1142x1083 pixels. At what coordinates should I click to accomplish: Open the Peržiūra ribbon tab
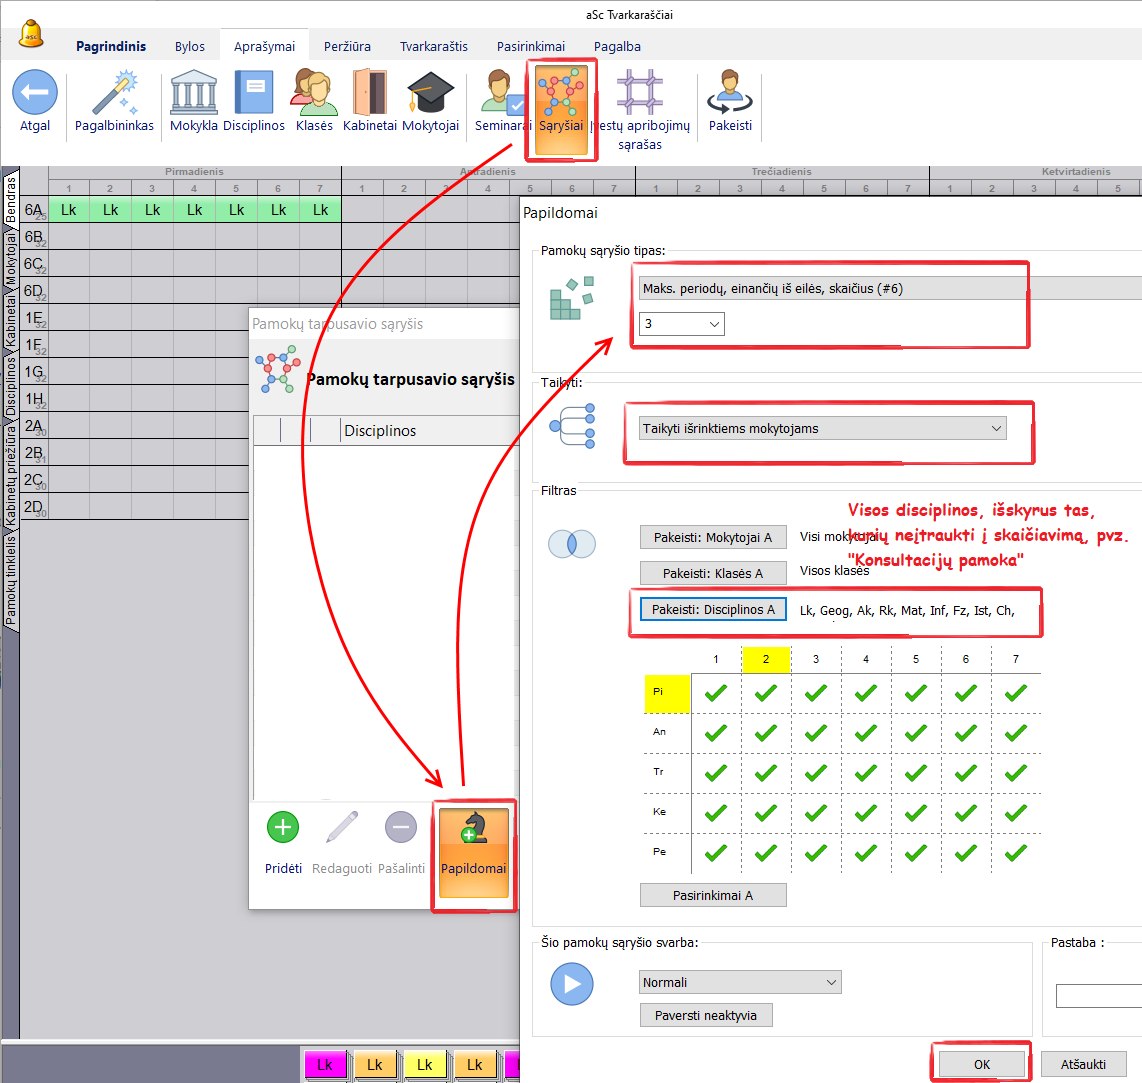(347, 46)
